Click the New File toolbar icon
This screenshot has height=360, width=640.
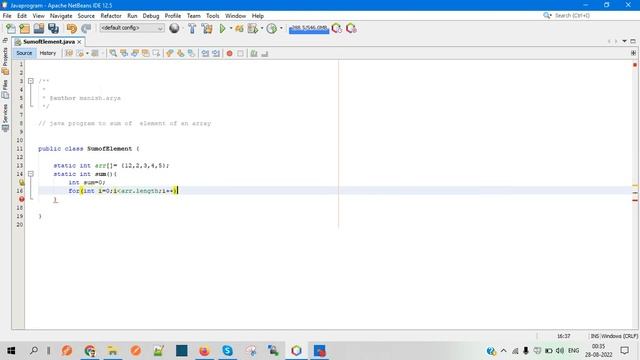(11, 28)
